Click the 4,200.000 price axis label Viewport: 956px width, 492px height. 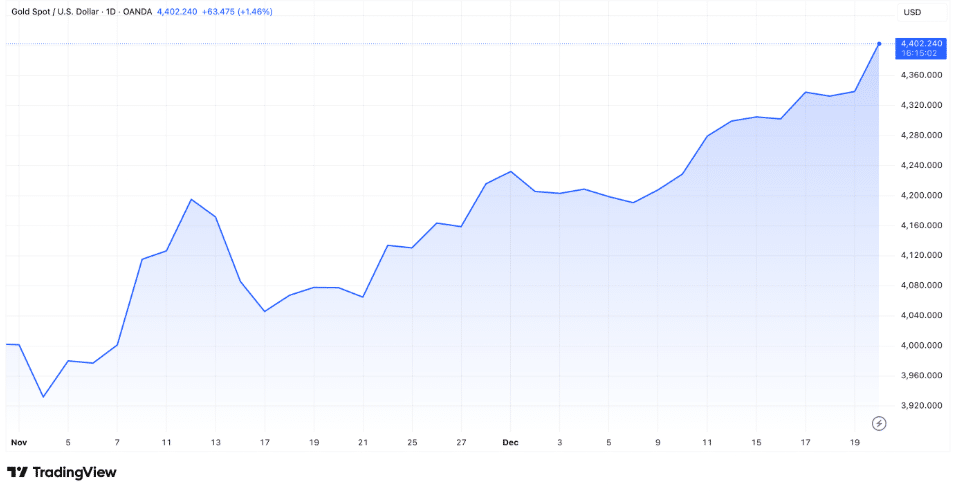coord(919,195)
